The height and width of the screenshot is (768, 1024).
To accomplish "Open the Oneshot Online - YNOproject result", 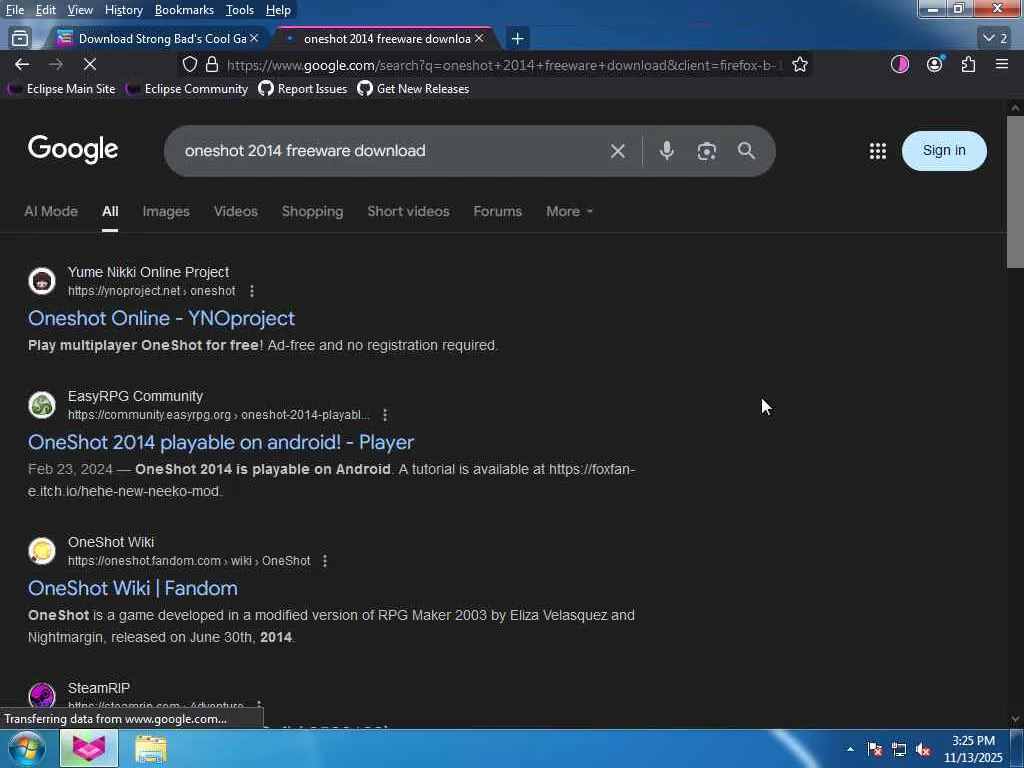I will [161, 318].
